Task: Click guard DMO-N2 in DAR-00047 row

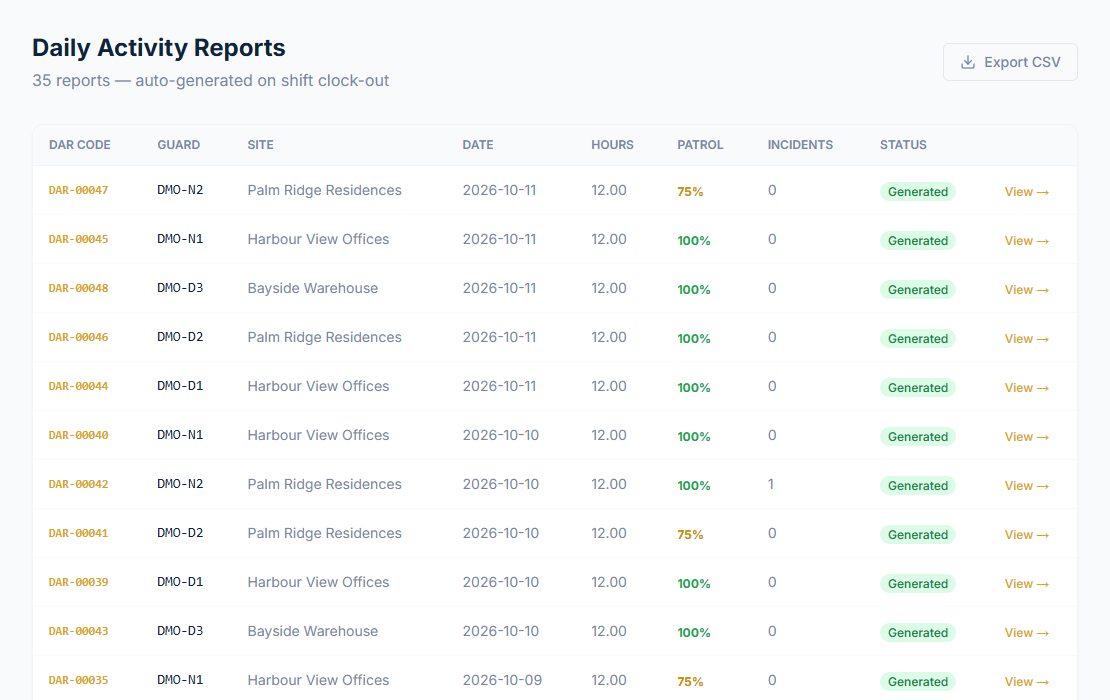Action: coord(181,190)
